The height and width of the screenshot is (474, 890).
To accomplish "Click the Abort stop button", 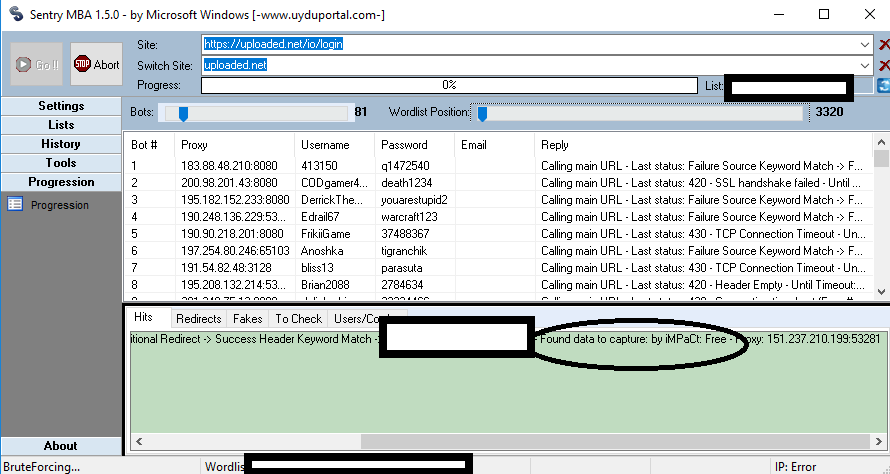I will pos(96,64).
